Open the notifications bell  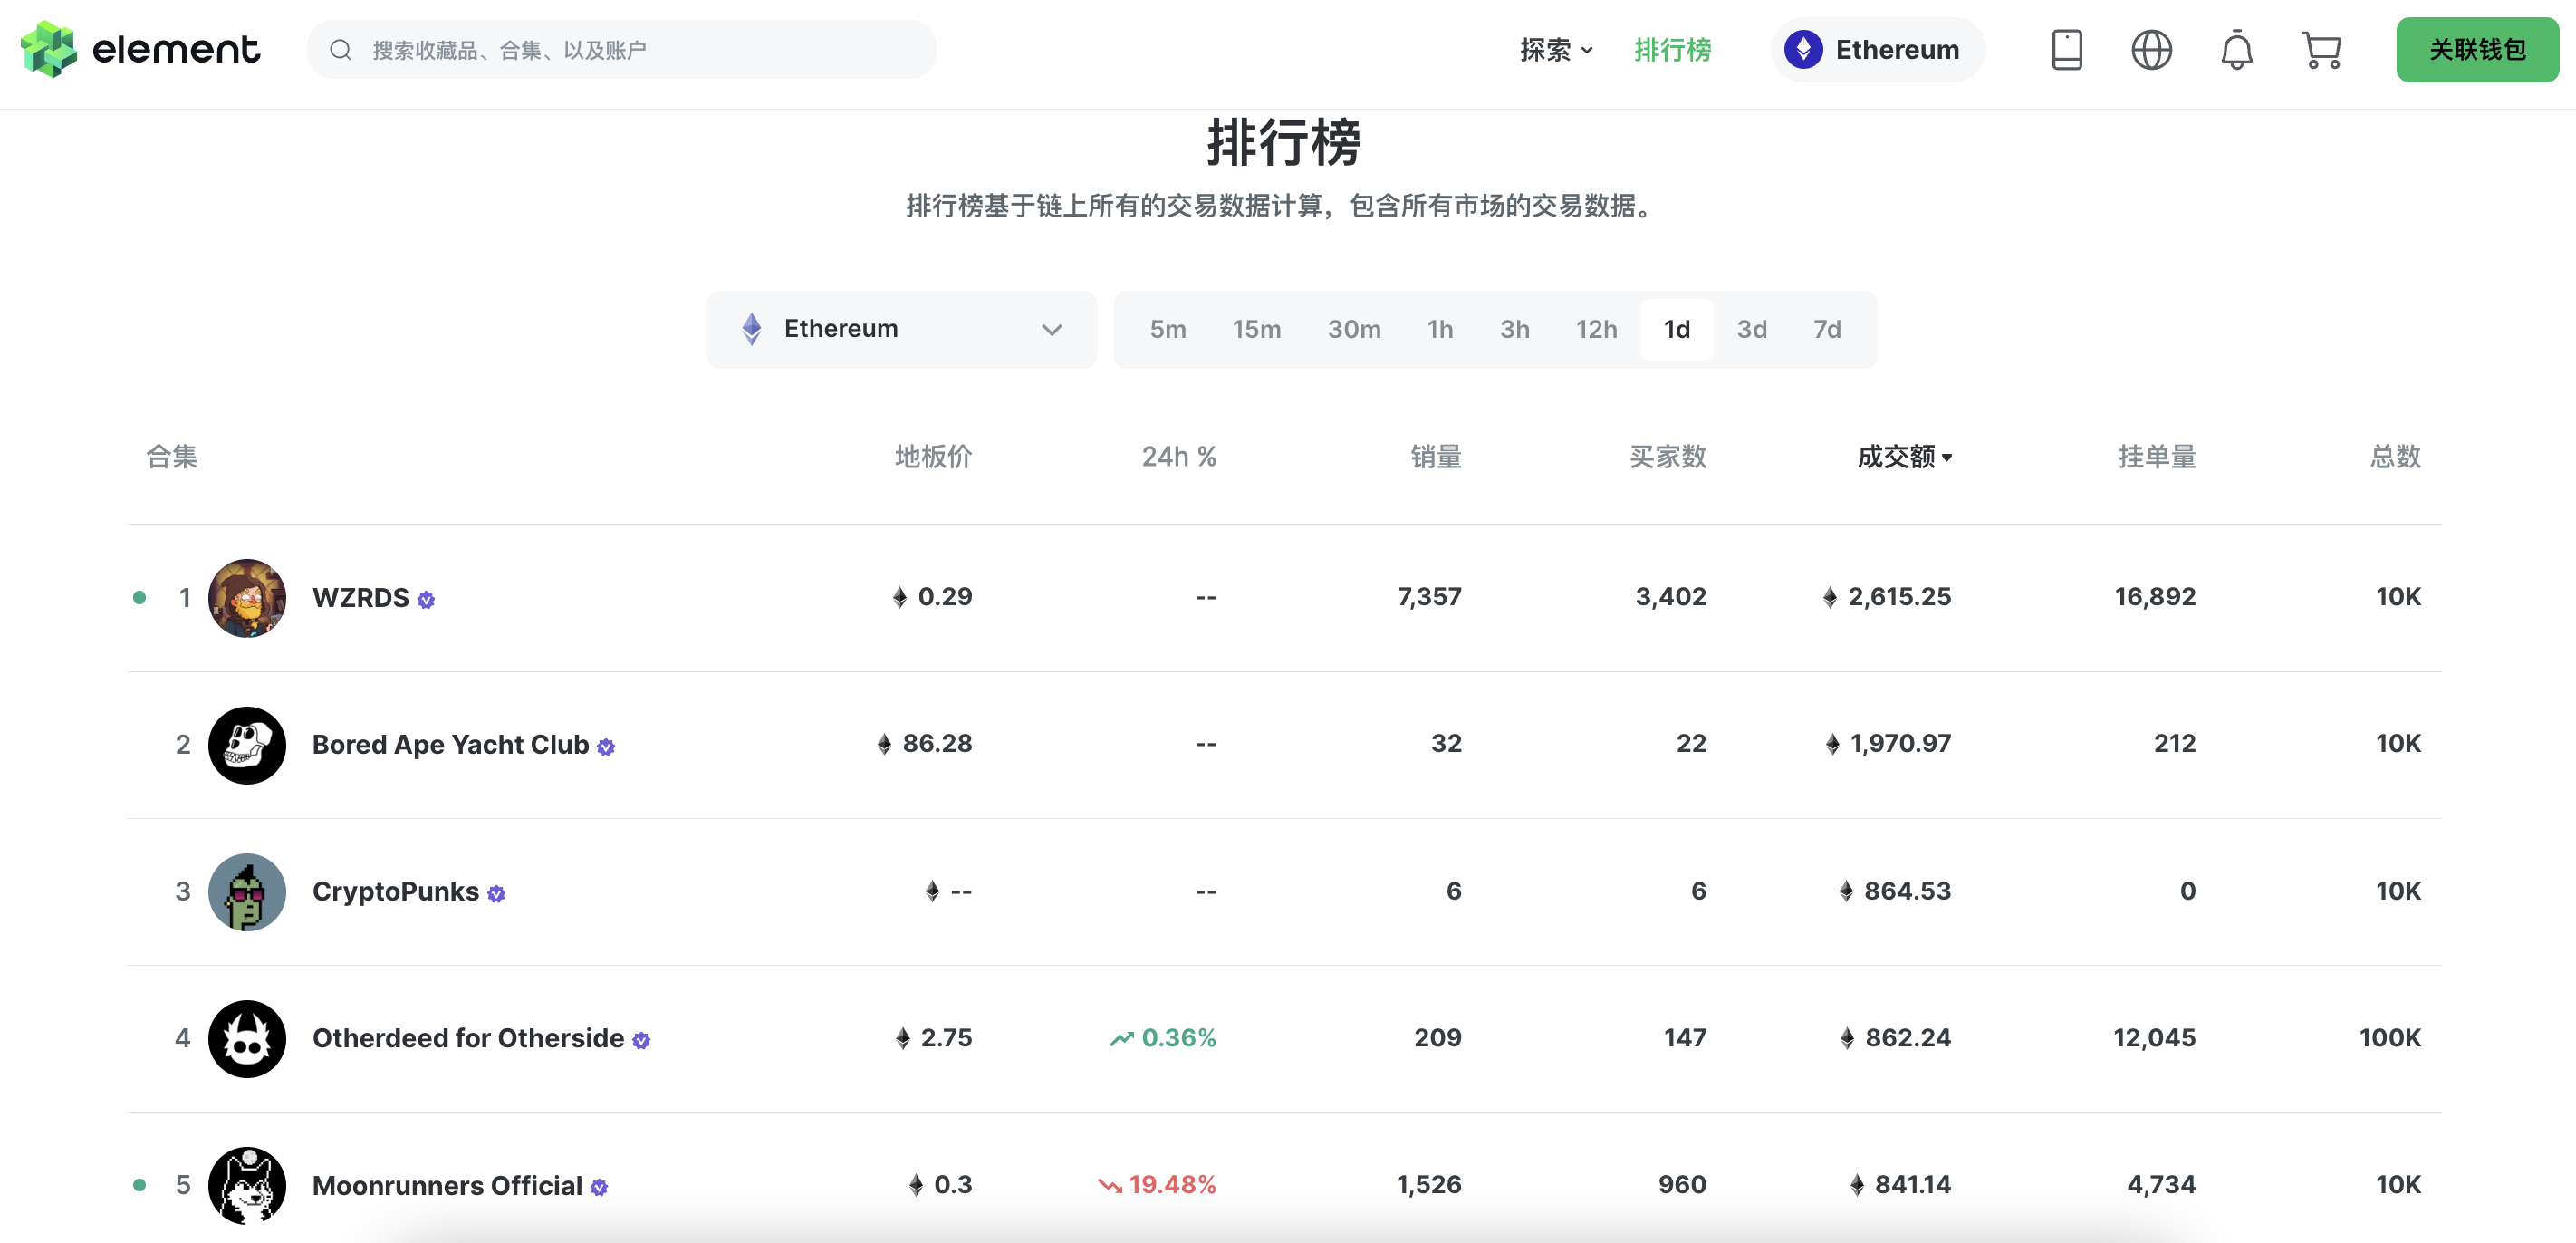[x=2236, y=50]
